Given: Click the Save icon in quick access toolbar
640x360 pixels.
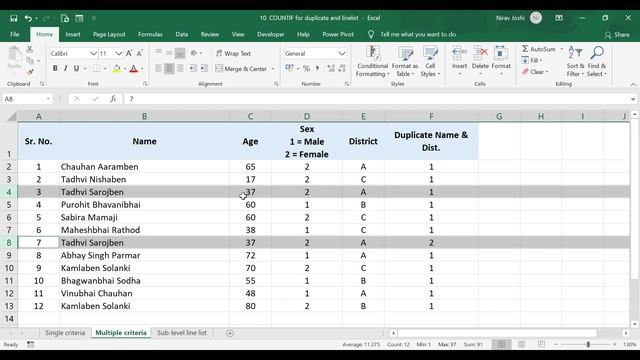Looking at the screenshot, I should pos(13,18).
